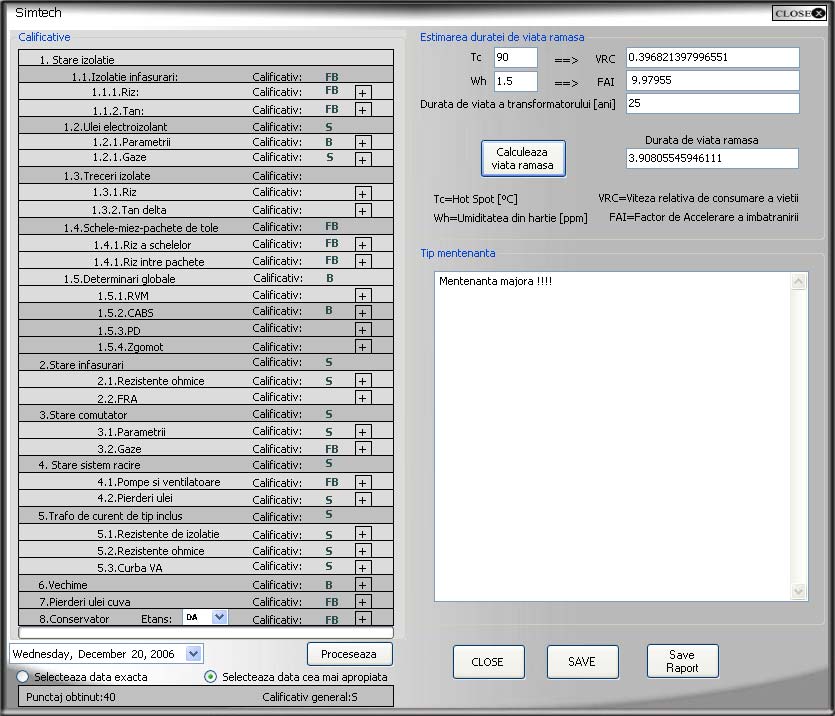Image resolution: width=835 pixels, height=716 pixels.
Task: Click plus button on 3.2.Gaze row
Action: pos(363,449)
